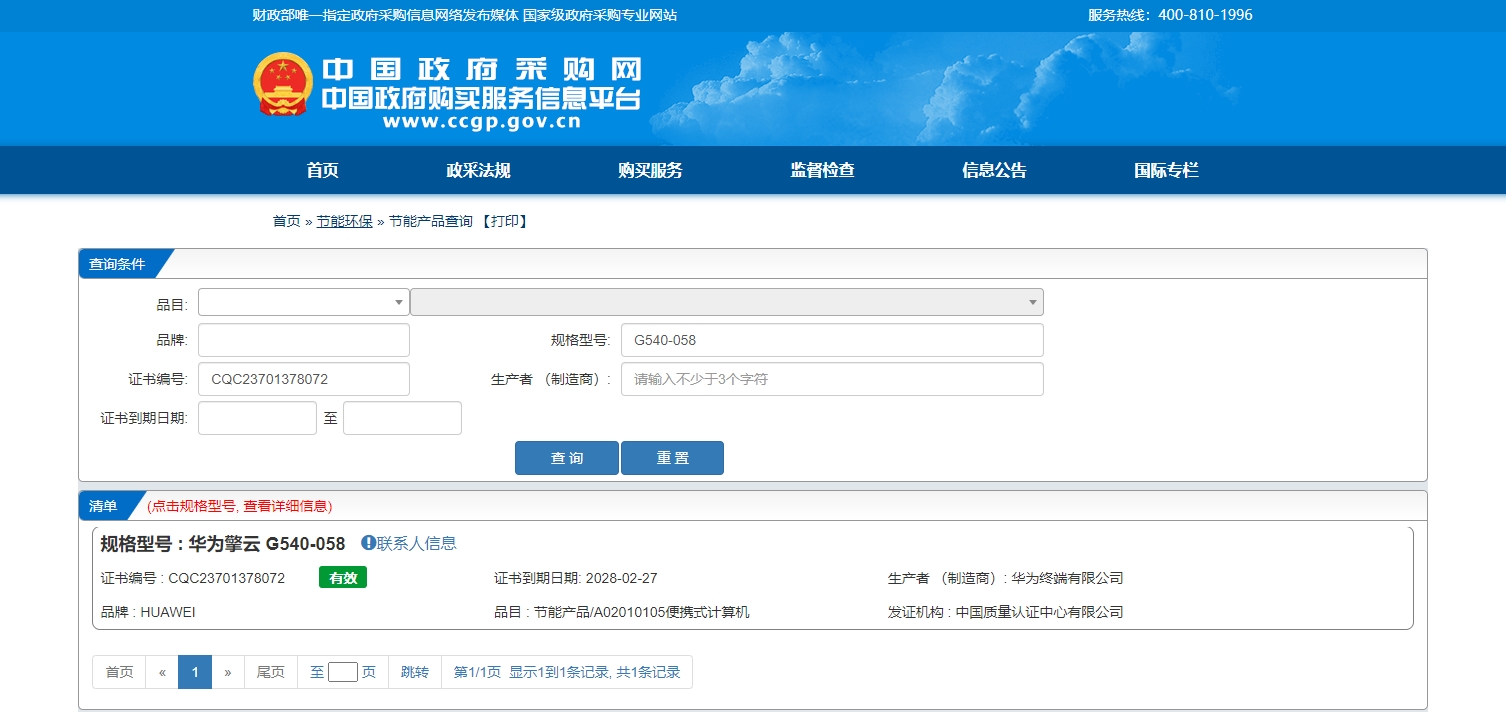This screenshot has width=1506, height=712.
Task: Click the certificate expiry end date field
Action: click(x=402, y=418)
